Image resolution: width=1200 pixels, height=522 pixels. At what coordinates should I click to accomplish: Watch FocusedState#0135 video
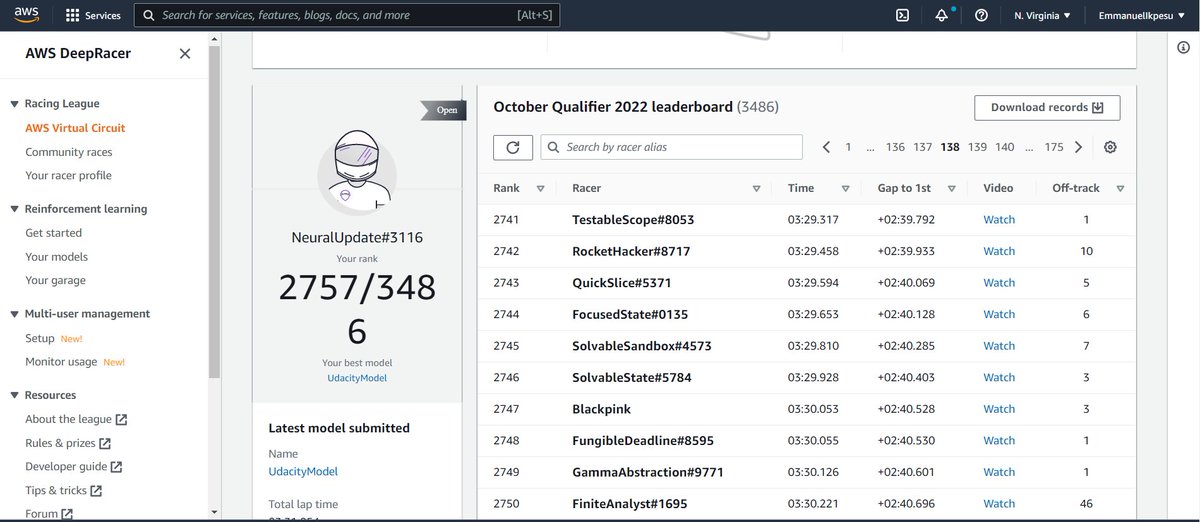[x=999, y=314]
